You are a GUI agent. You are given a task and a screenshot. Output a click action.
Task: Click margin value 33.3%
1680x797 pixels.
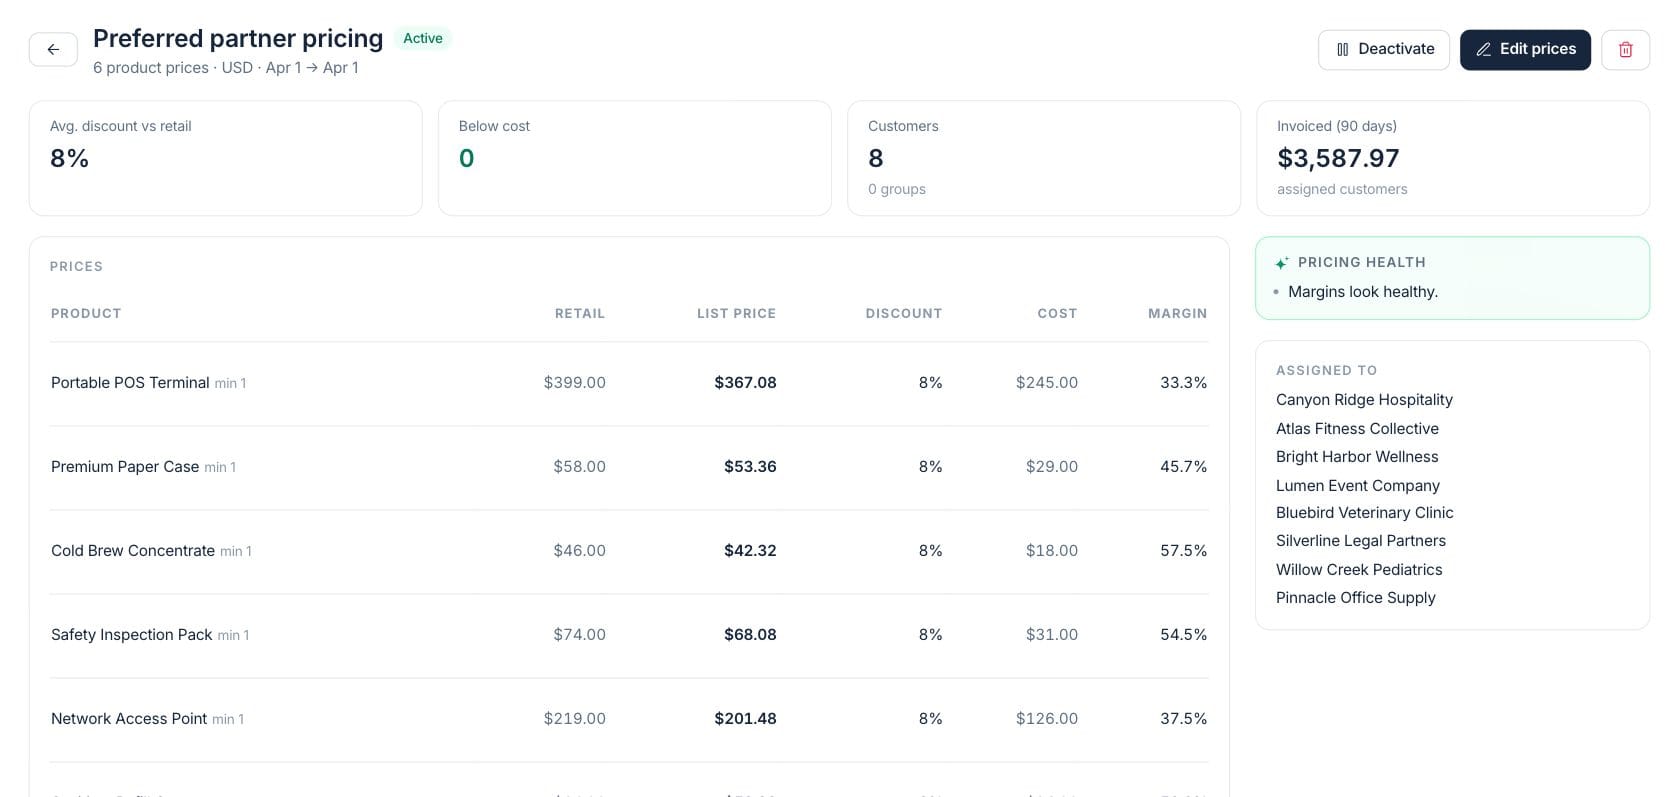tap(1183, 383)
